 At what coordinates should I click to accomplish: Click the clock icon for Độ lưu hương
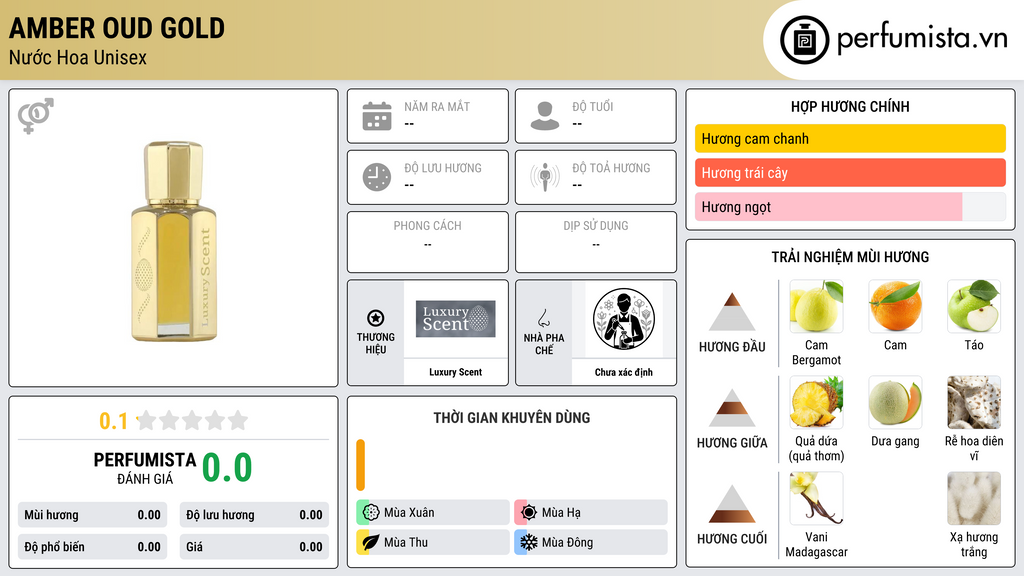pyautogui.click(x=377, y=177)
